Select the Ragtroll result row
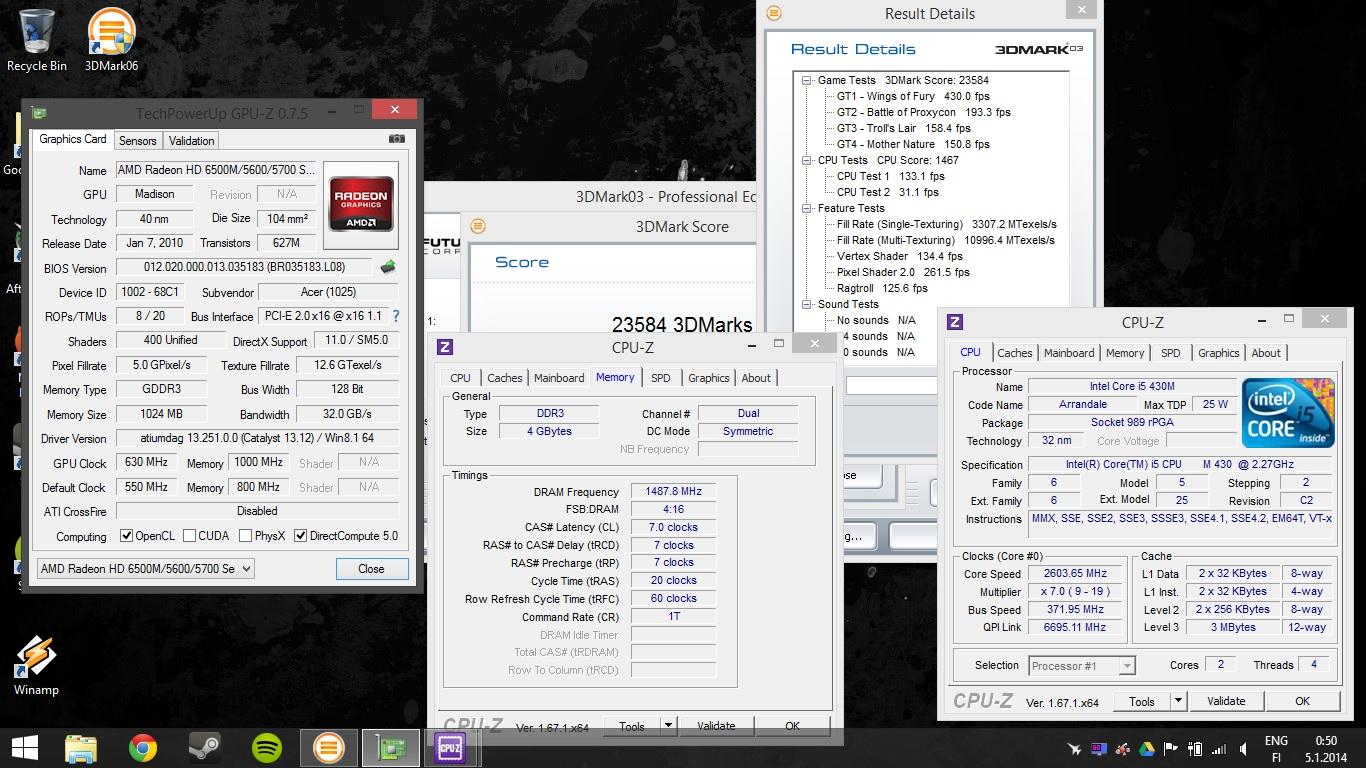The image size is (1366, 768). pyautogui.click(x=882, y=288)
